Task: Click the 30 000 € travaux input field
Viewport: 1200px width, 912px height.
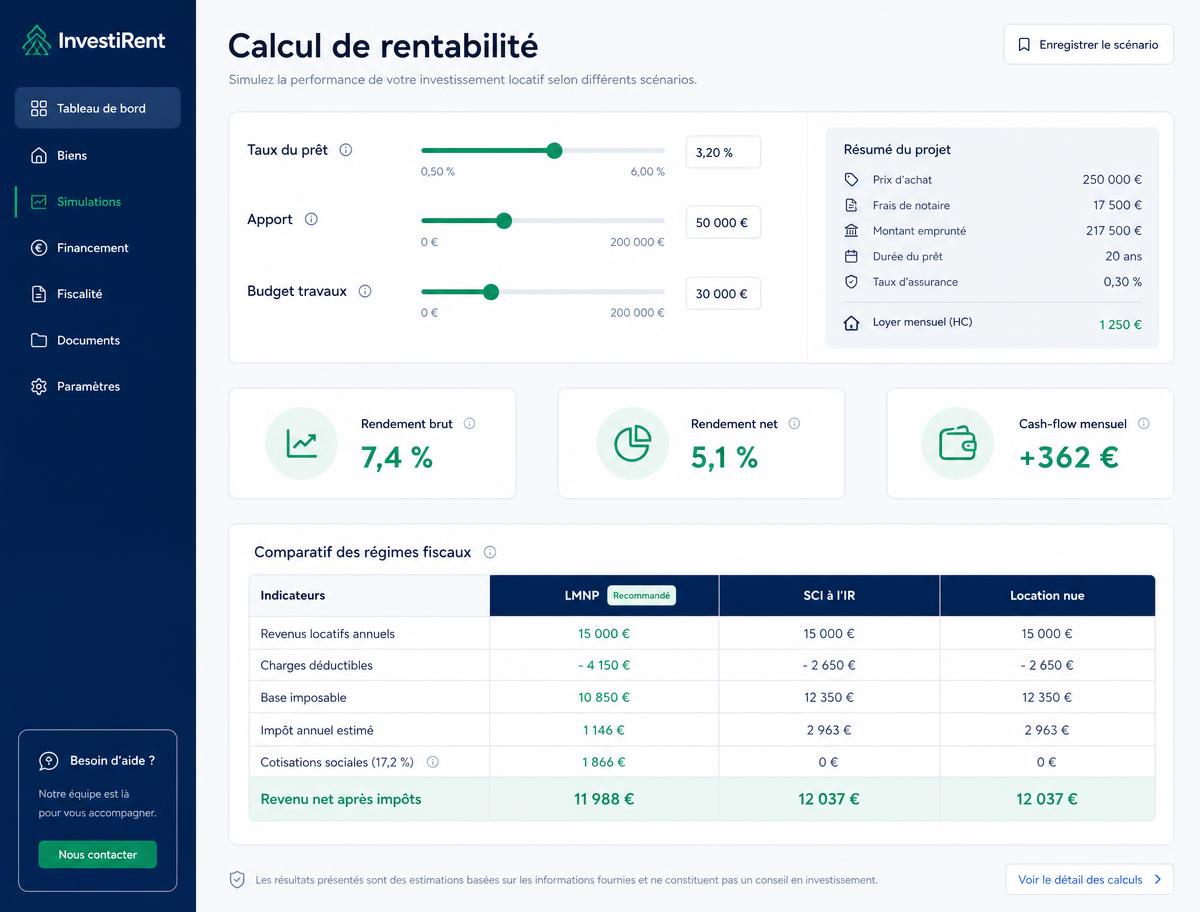Action: tap(723, 293)
